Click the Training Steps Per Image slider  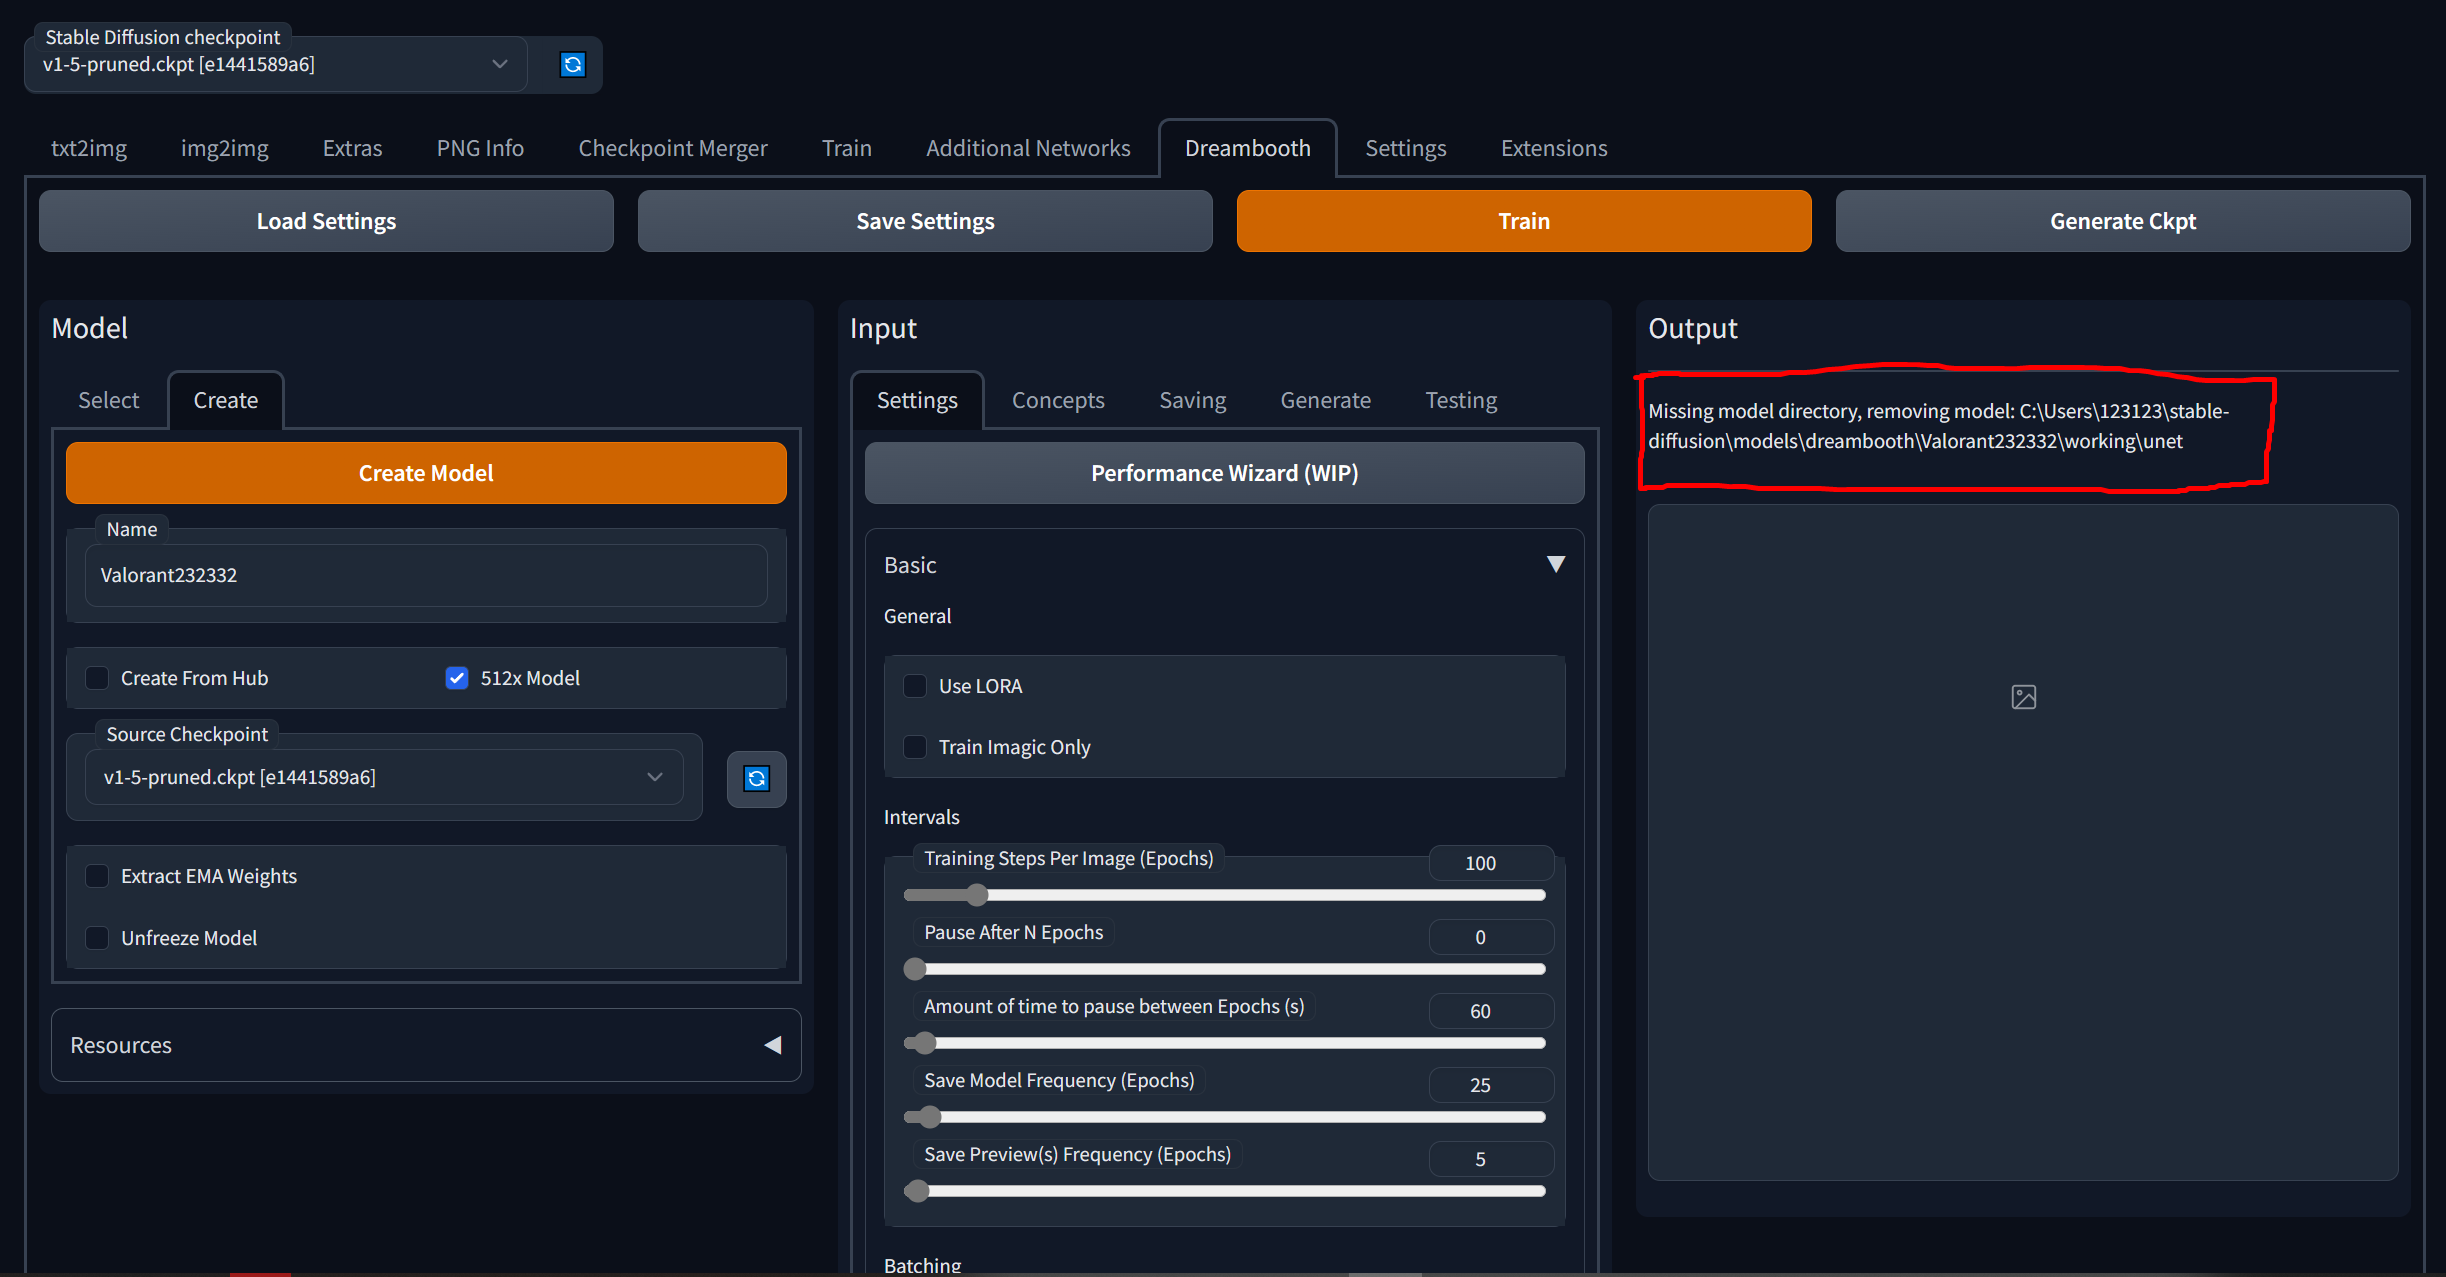(1223, 895)
